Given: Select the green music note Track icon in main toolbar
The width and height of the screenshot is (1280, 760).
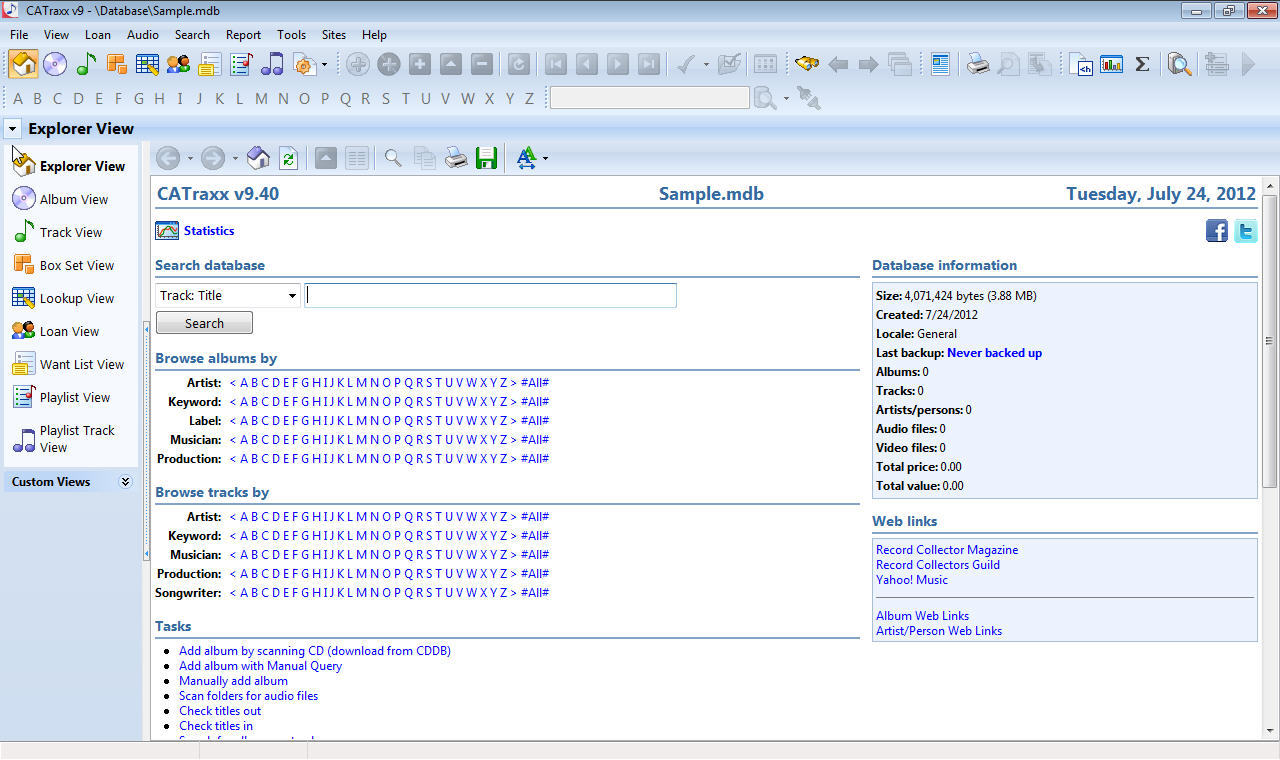Looking at the screenshot, I should coord(86,64).
